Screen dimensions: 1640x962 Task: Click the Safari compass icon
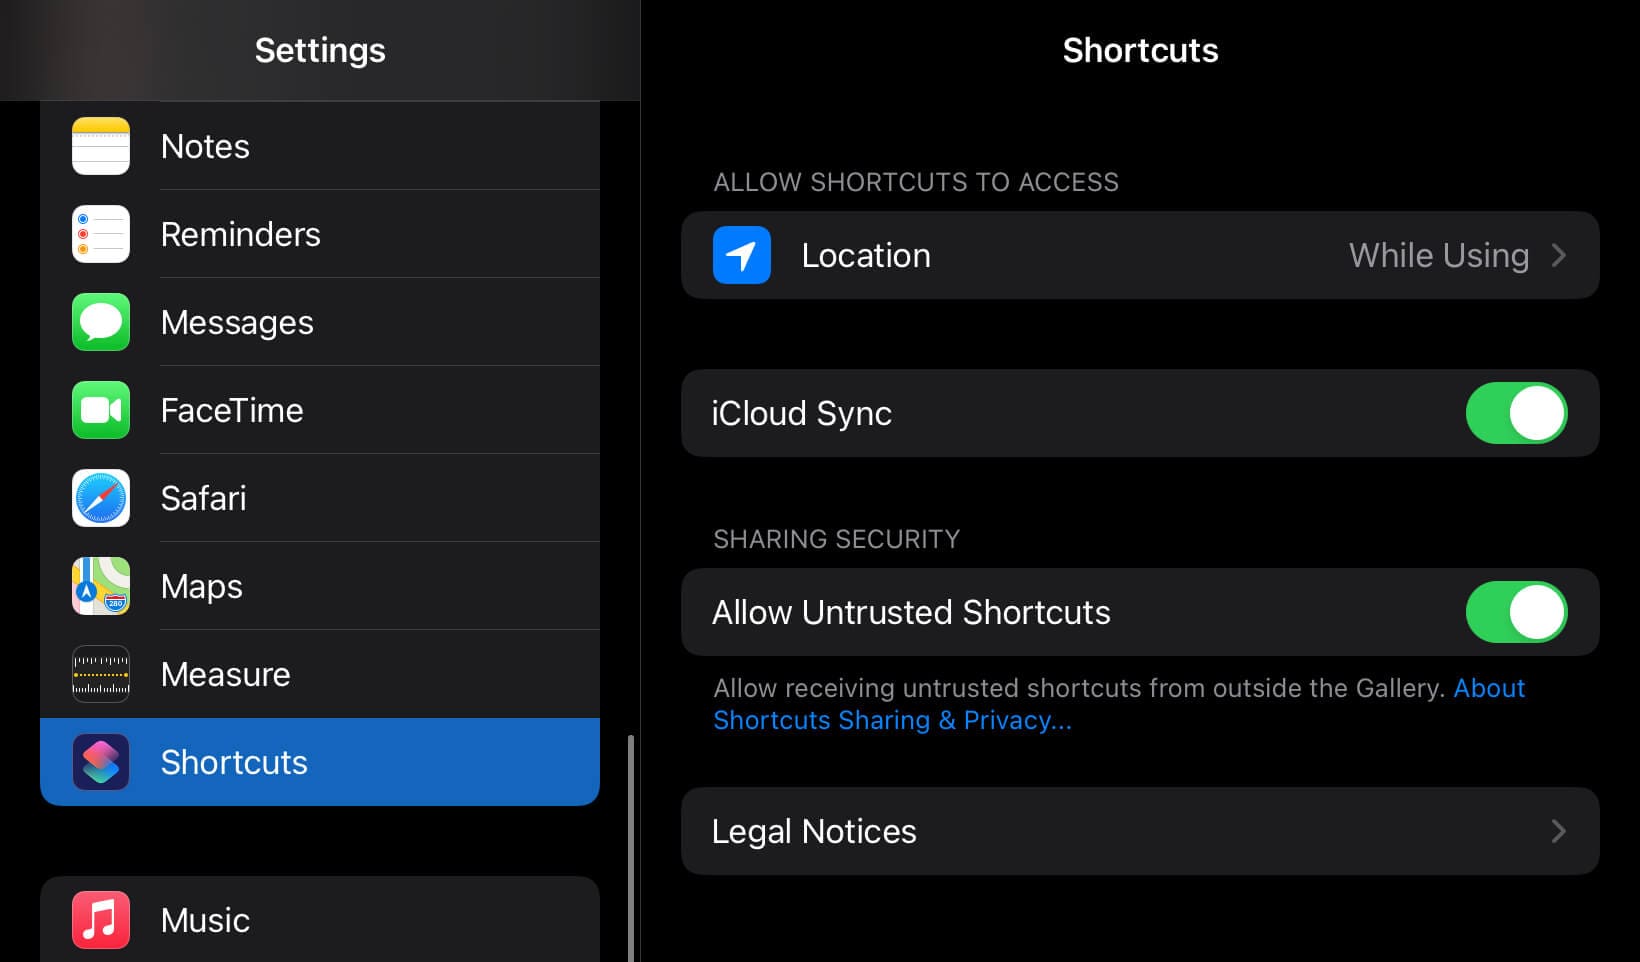point(100,497)
